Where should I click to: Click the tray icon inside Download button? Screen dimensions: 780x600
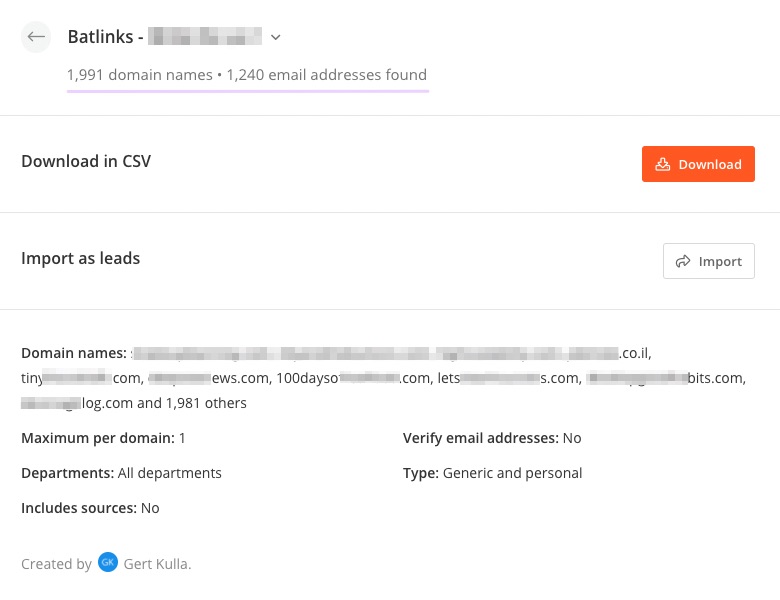pyautogui.click(x=663, y=164)
